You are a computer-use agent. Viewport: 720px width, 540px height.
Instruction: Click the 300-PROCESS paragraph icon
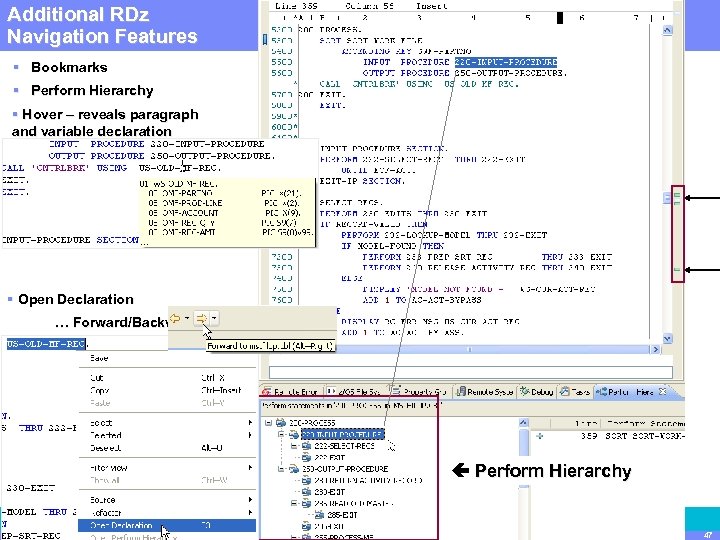point(281,423)
